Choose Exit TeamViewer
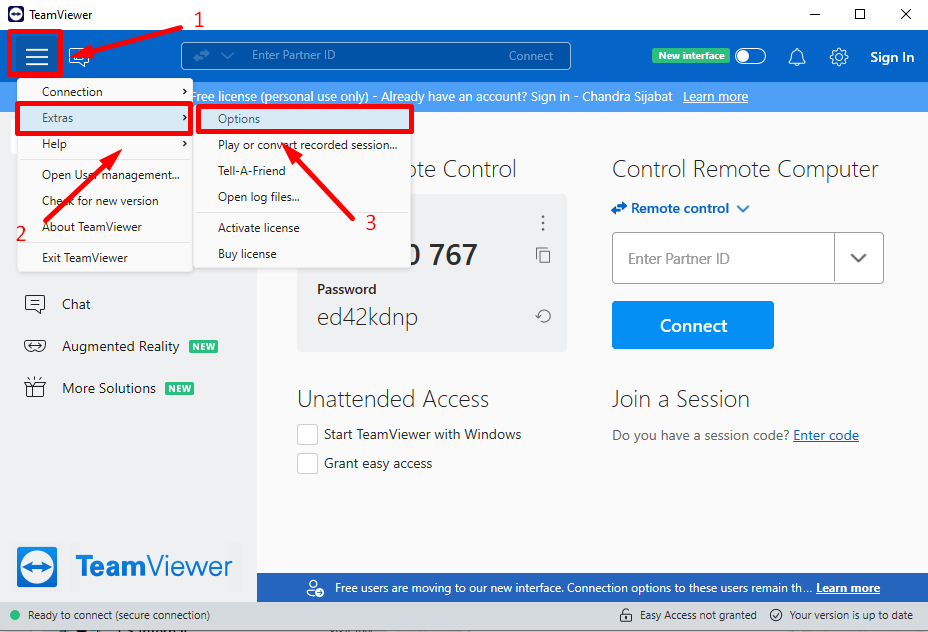Viewport: 928px width, 632px height. 85,258
